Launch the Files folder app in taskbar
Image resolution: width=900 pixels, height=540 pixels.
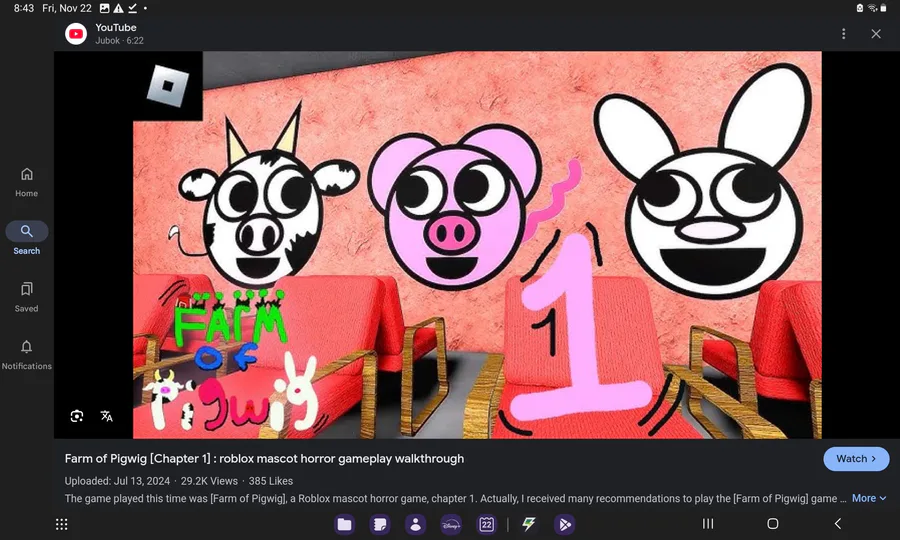pyautogui.click(x=344, y=524)
